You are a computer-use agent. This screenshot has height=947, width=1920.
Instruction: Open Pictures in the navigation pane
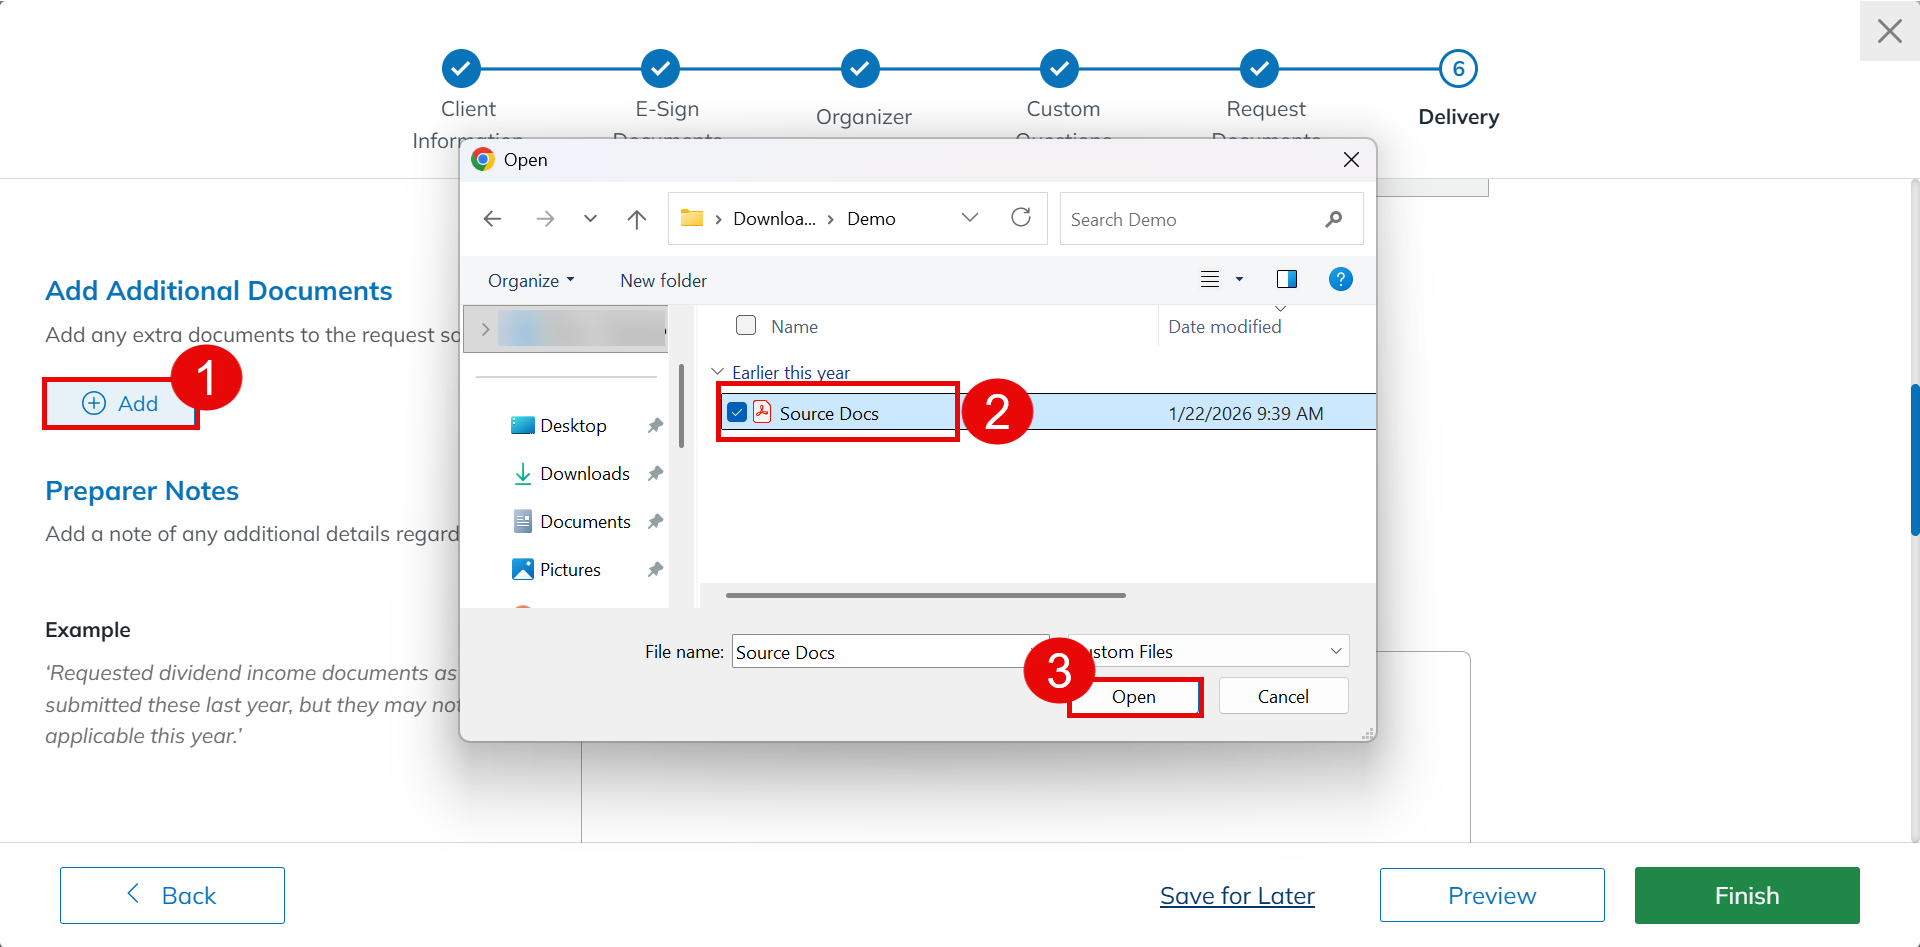click(570, 570)
